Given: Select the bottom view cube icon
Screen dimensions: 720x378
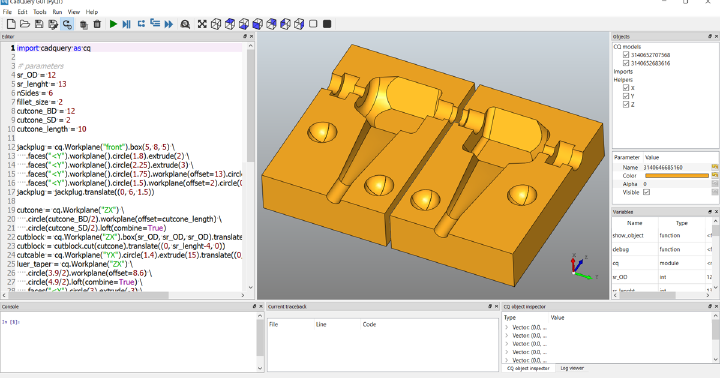Looking at the screenshot, I should 244,24.
